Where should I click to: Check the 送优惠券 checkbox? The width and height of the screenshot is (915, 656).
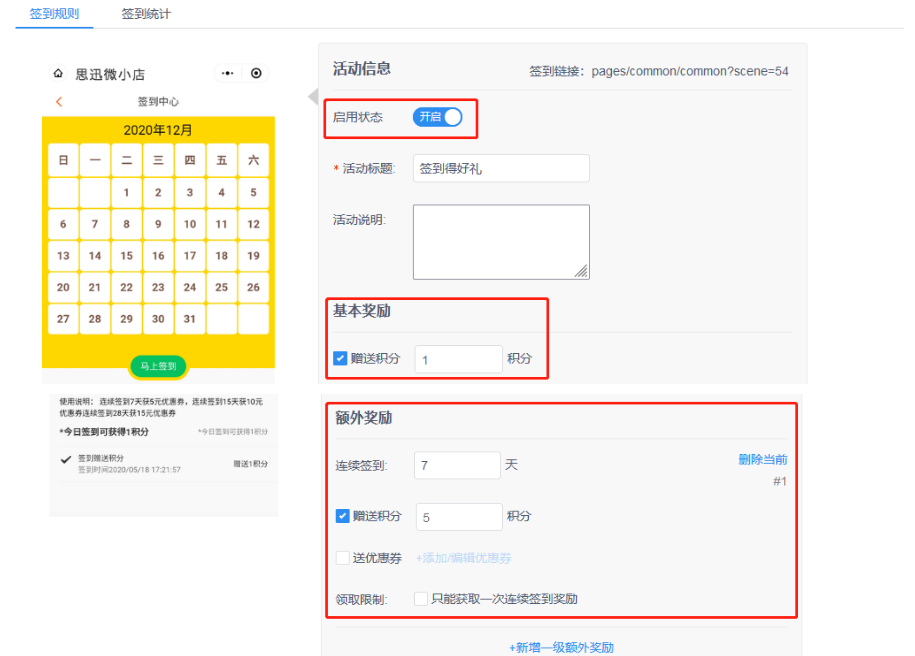[x=343, y=557]
